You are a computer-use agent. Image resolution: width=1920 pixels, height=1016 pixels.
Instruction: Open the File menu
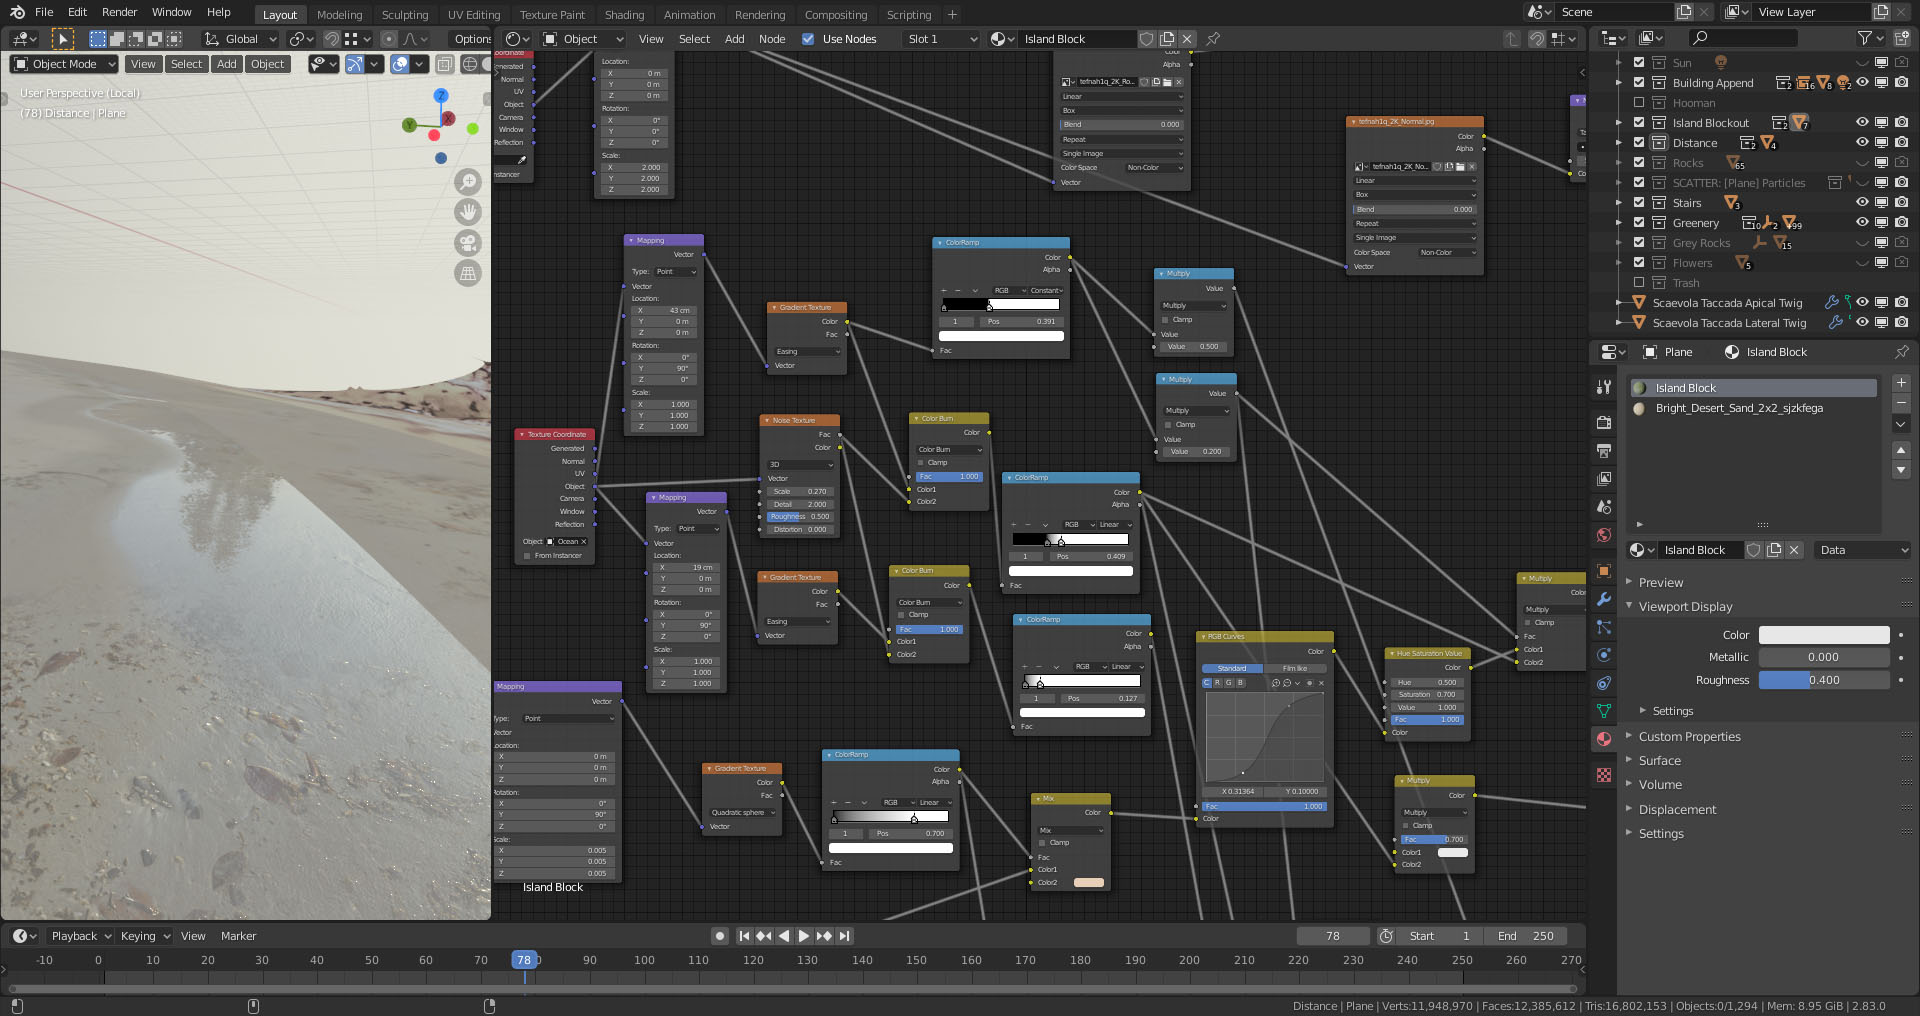click(x=44, y=12)
